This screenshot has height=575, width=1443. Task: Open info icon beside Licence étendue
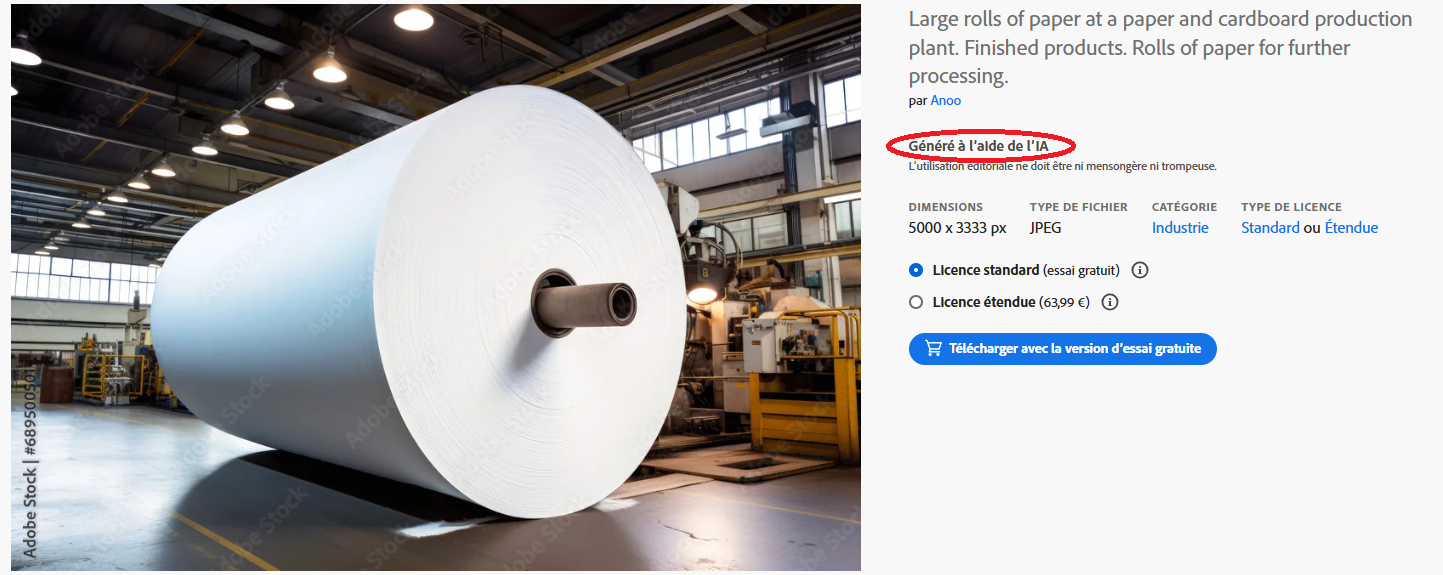point(1110,302)
